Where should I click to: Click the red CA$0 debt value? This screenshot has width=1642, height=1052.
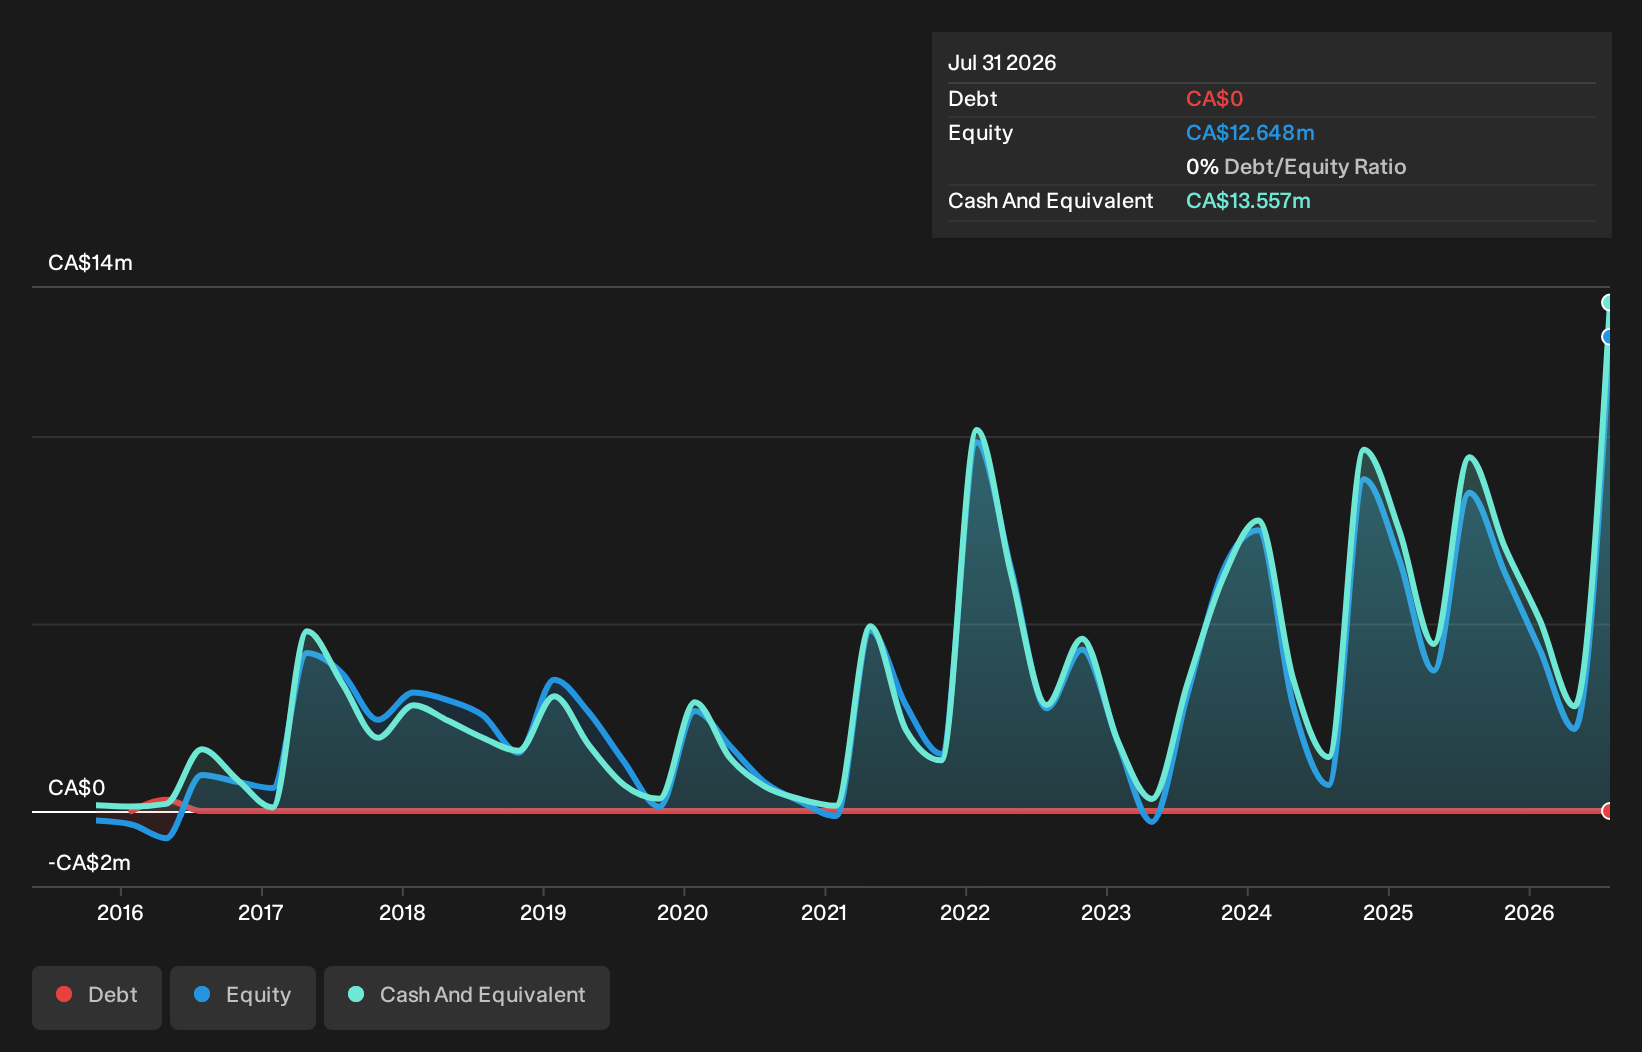(1214, 99)
